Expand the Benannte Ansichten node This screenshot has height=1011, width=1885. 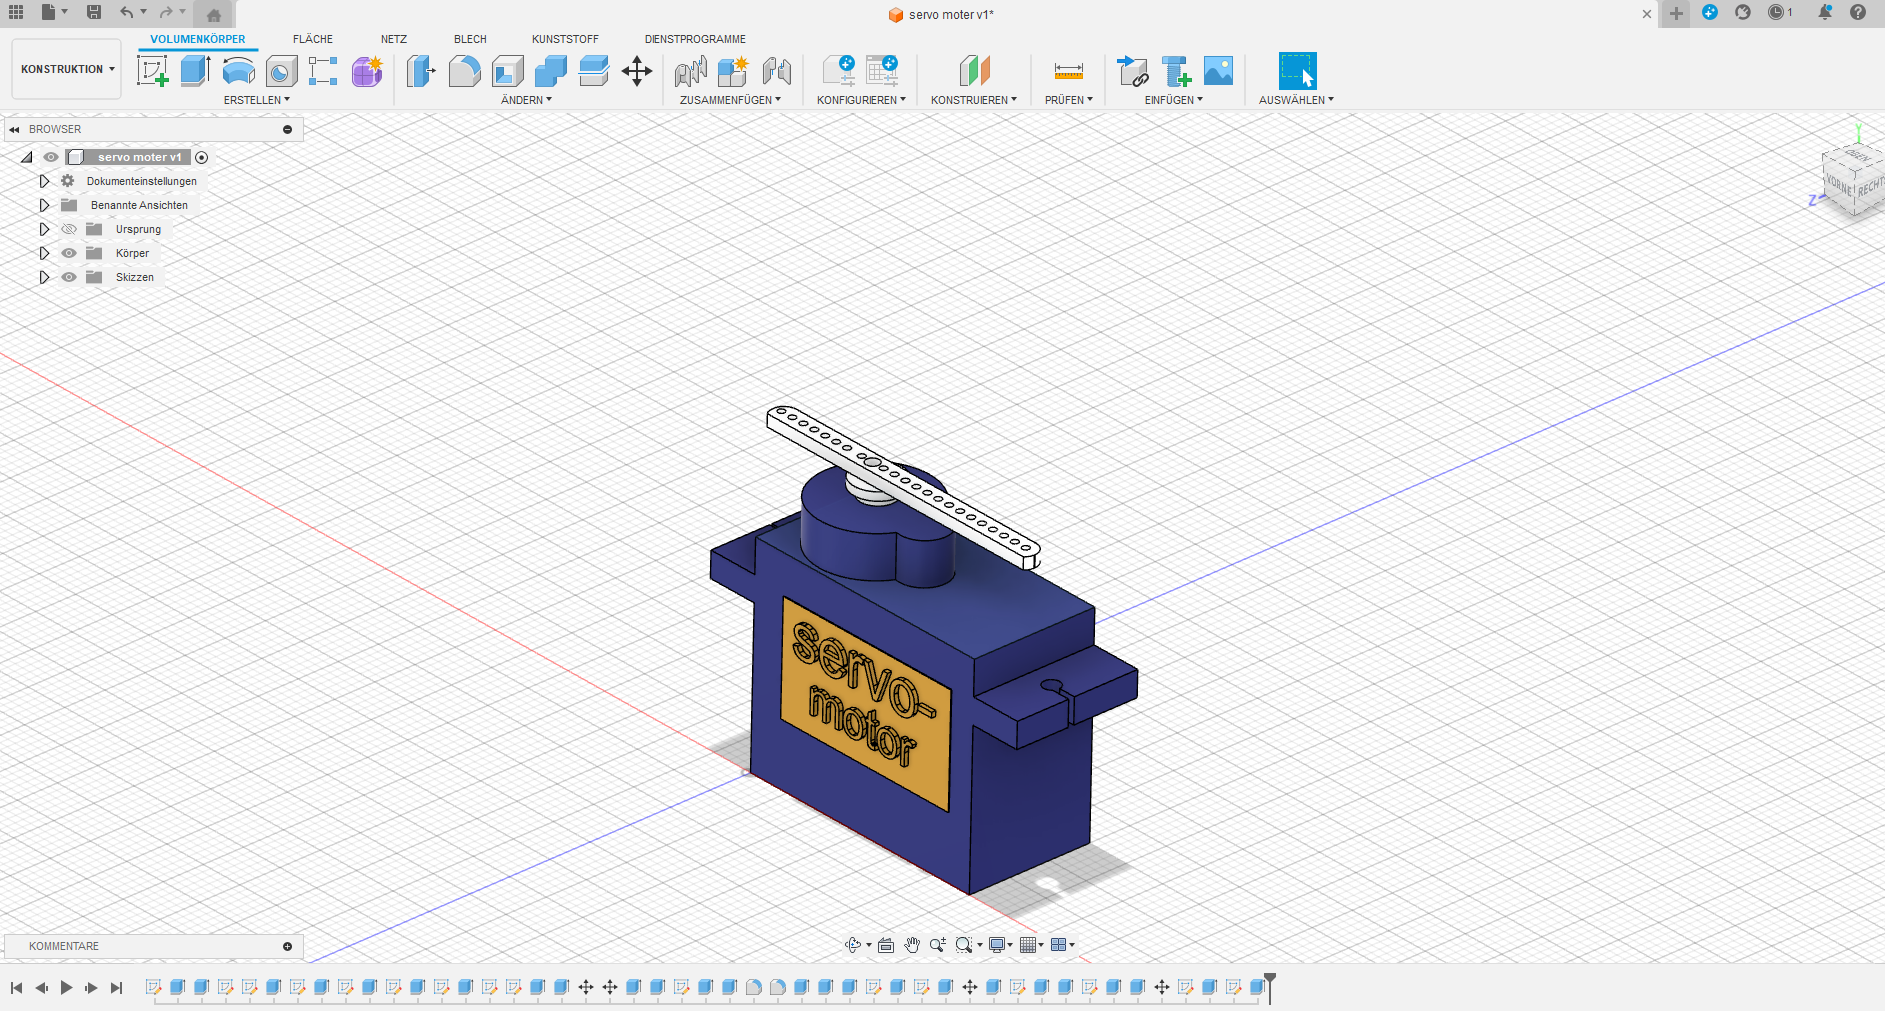(44, 205)
